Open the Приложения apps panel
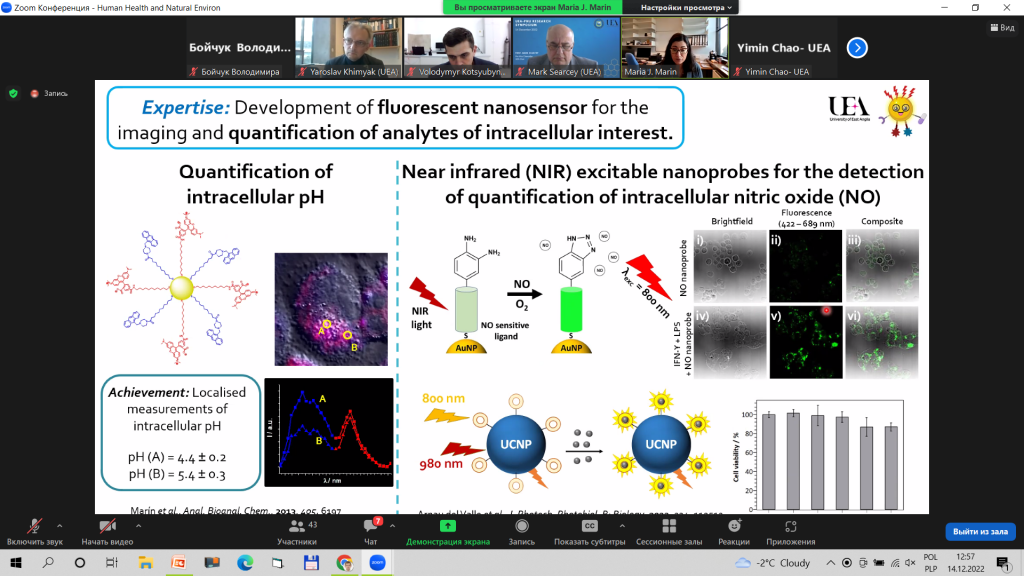1024x576 pixels. tap(790, 532)
